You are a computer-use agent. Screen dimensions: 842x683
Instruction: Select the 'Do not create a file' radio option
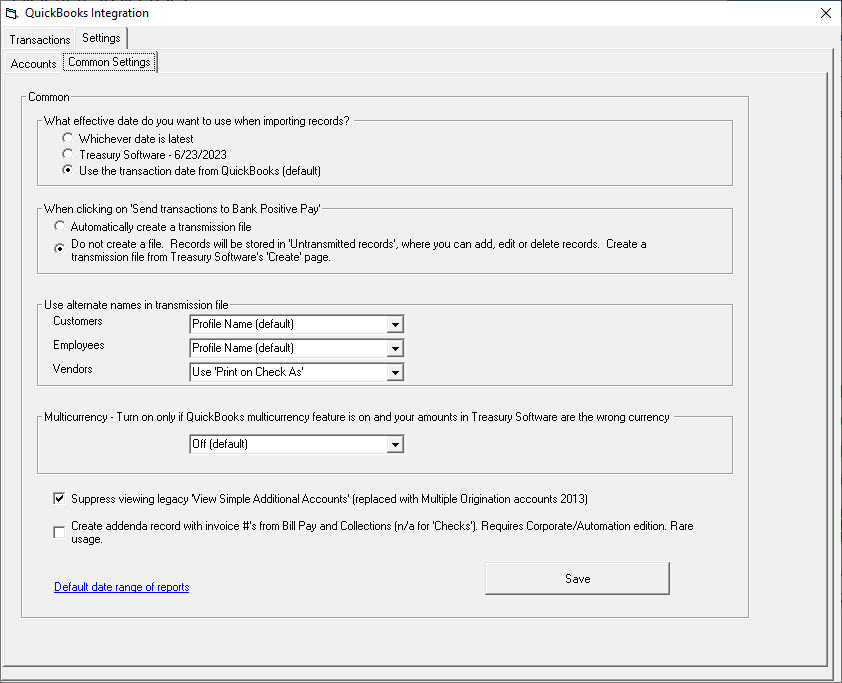pos(60,249)
